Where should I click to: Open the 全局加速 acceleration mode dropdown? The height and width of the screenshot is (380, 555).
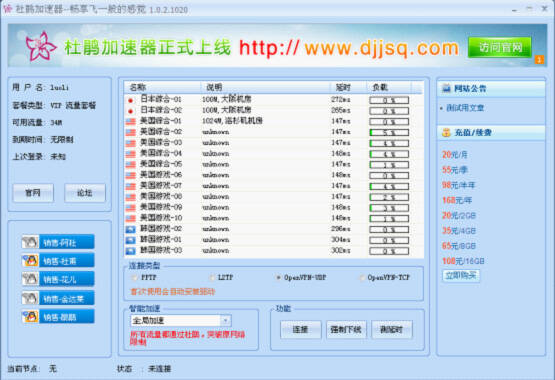pyautogui.click(x=225, y=321)
